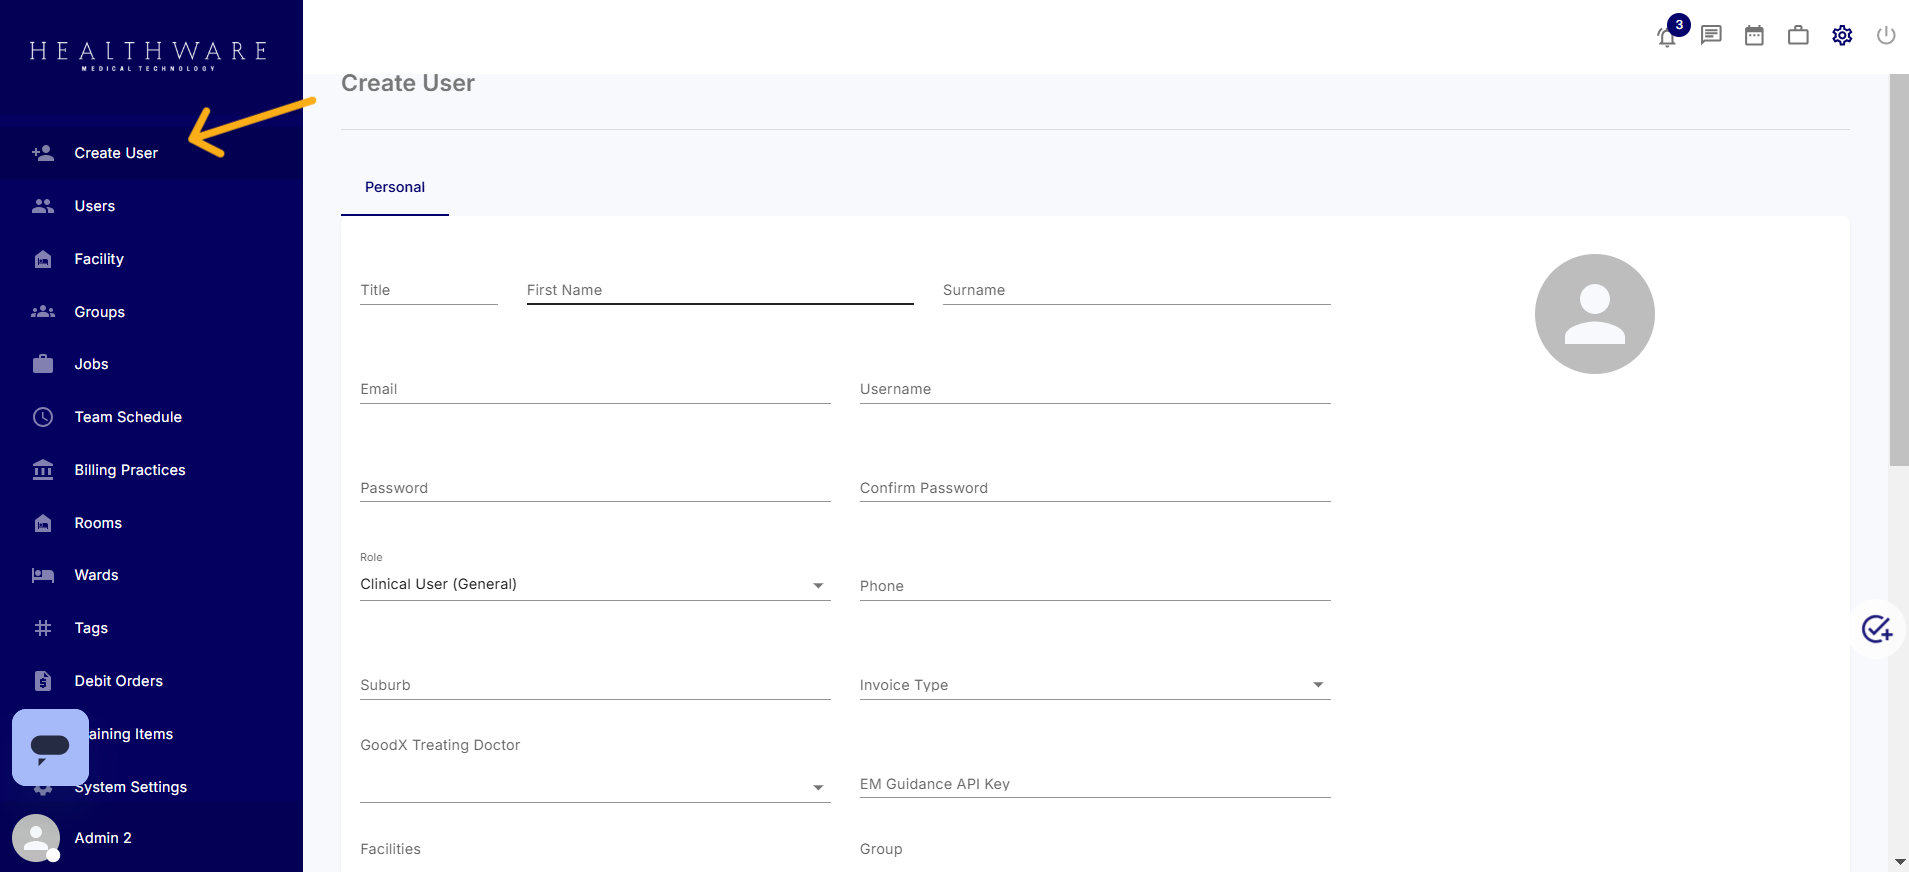Click the Admin 2 profile

[x=102, y=838]
